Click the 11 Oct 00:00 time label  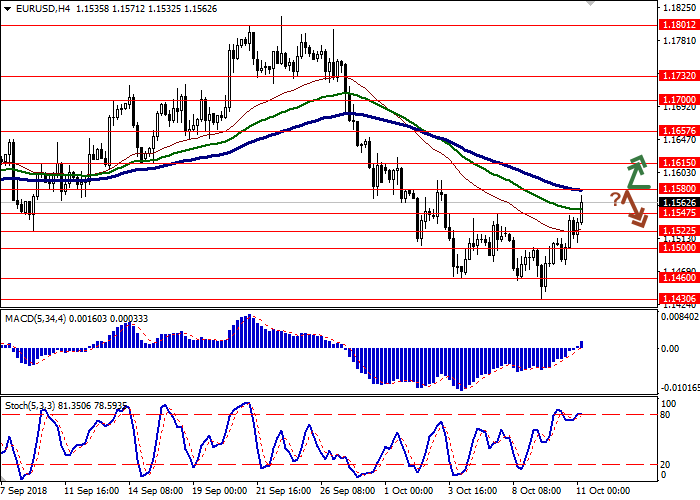click(x=604, y=491)
